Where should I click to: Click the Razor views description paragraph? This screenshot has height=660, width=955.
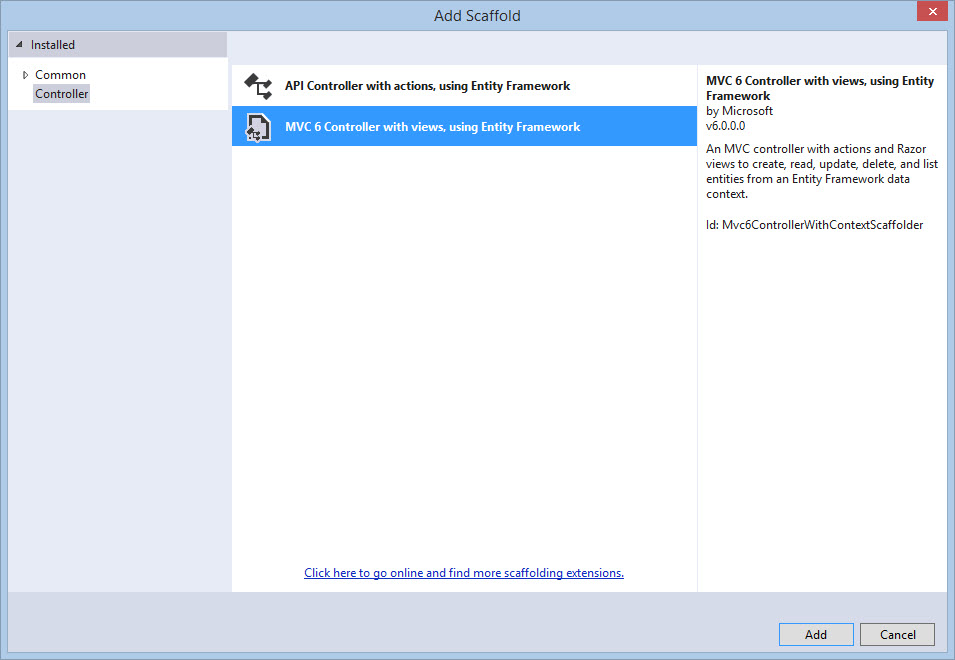pos(822,171)
